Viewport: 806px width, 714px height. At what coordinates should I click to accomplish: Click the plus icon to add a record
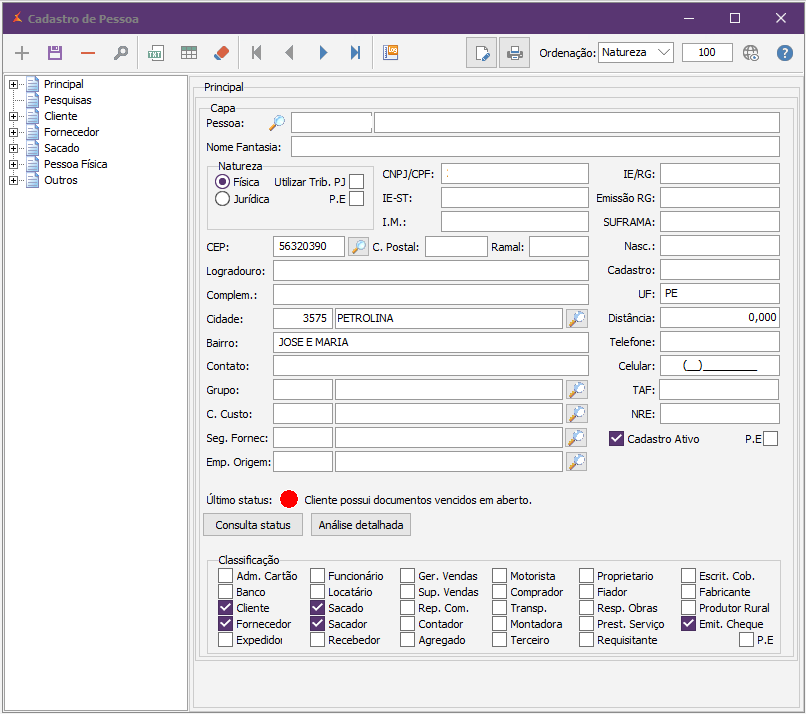[x=22, y=53]
